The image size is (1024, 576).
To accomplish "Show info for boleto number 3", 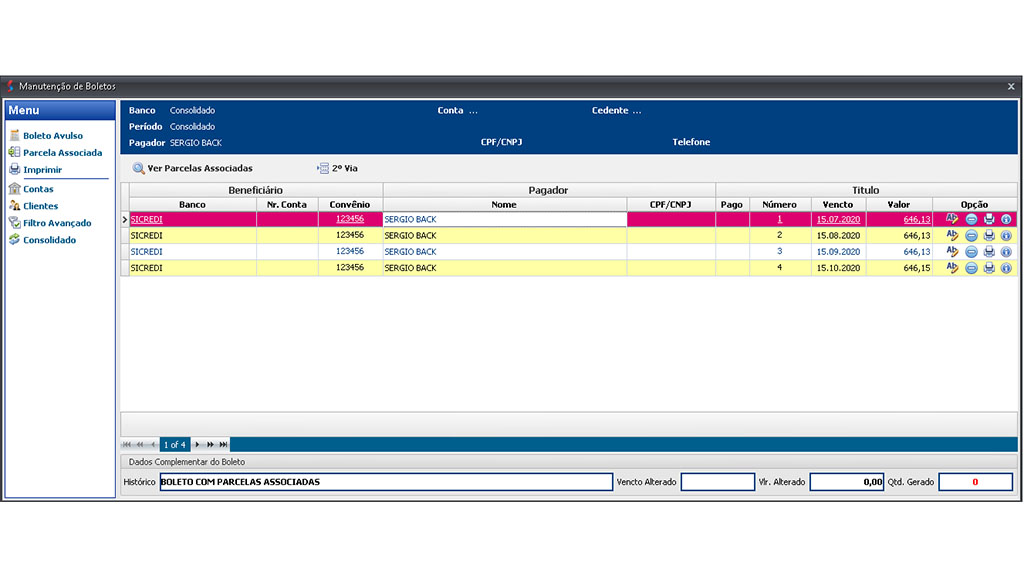I will click(x=1006, y=252).
